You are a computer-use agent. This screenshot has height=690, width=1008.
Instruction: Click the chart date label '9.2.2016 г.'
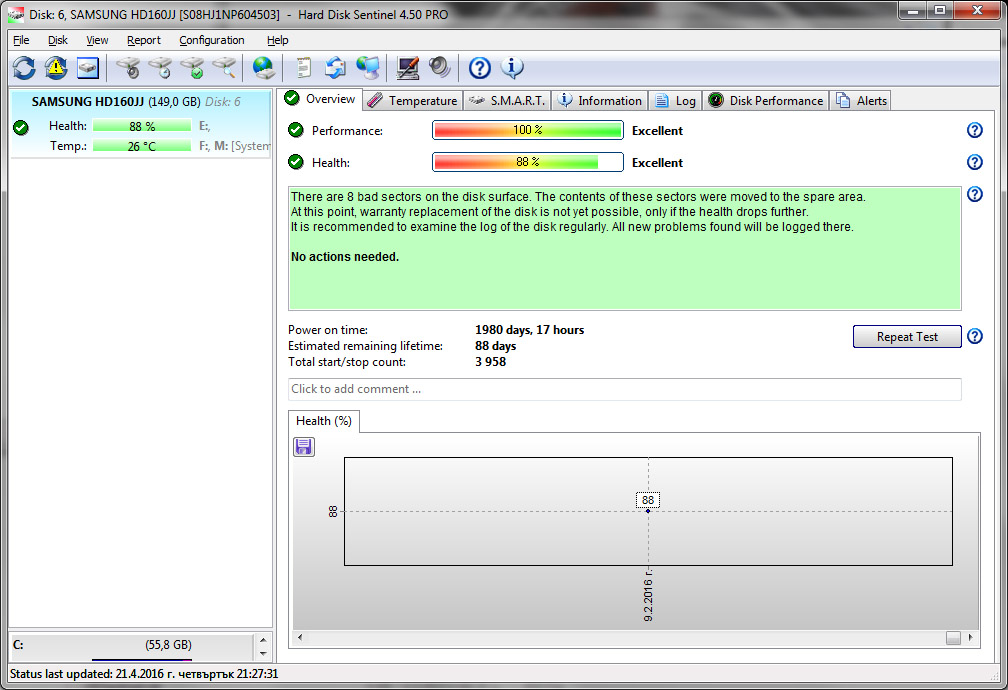point(648,594)
